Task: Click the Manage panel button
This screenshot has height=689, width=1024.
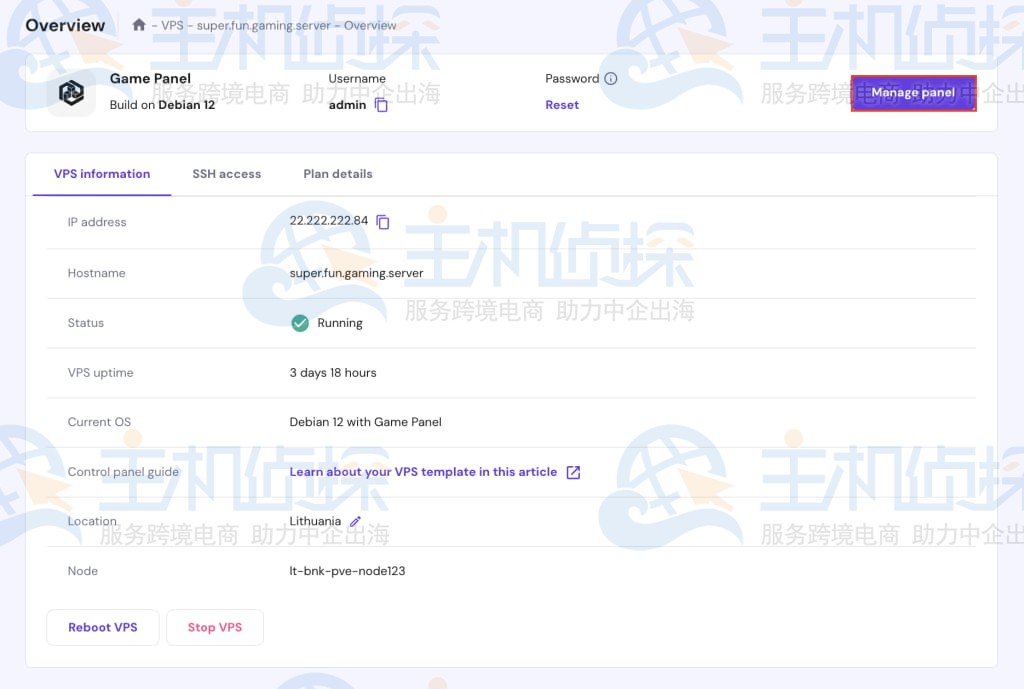Action: 912,92
